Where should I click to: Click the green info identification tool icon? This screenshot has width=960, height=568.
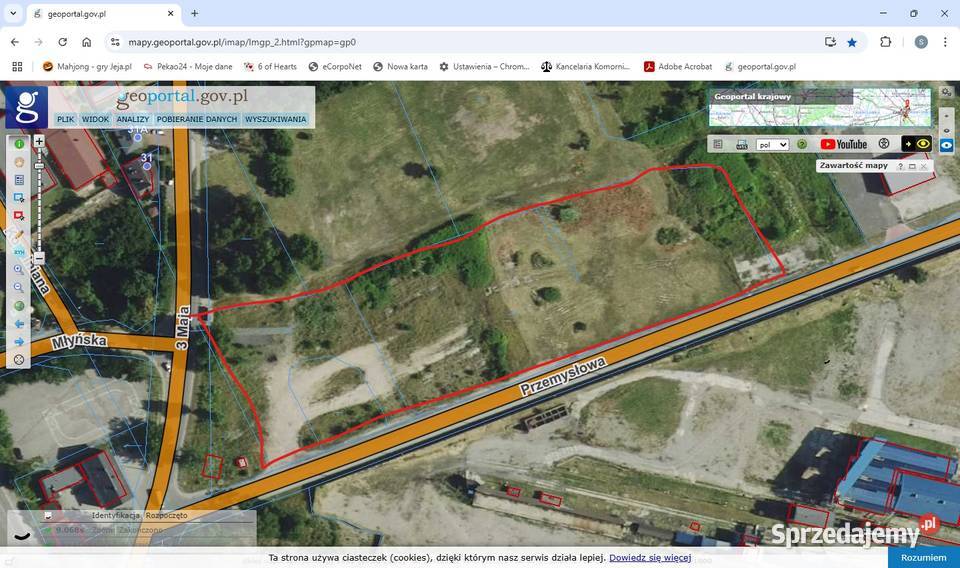click(19, 144)
